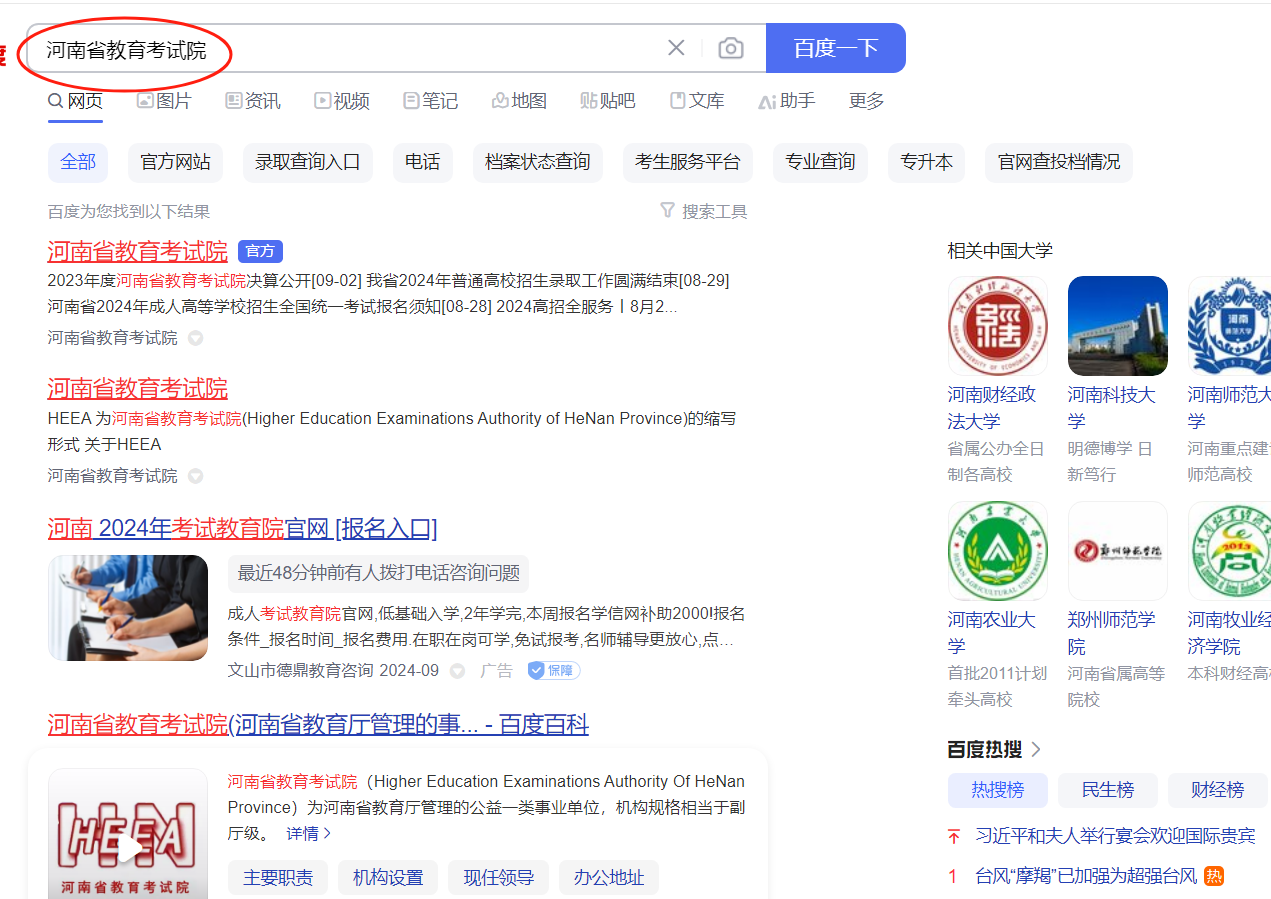The height and width of the screenshot is (899, 1271).
Task: Click Henan Agricultural University logo
Action: (x=997, y=551)
